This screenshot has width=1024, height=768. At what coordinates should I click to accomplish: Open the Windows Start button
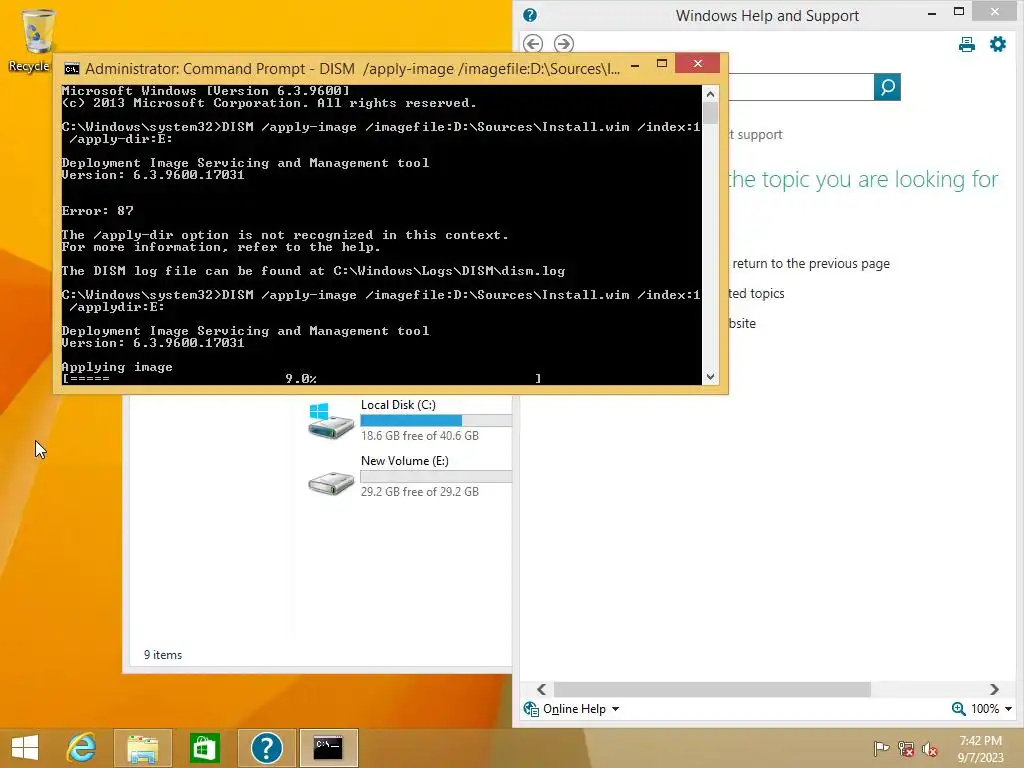[25, 748]
